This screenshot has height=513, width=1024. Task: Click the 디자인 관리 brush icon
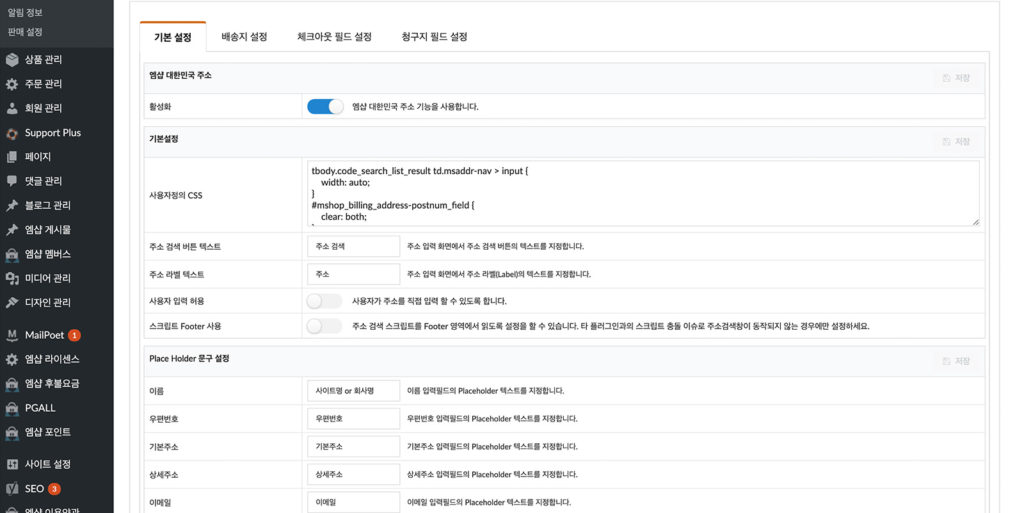click(12, 302)
